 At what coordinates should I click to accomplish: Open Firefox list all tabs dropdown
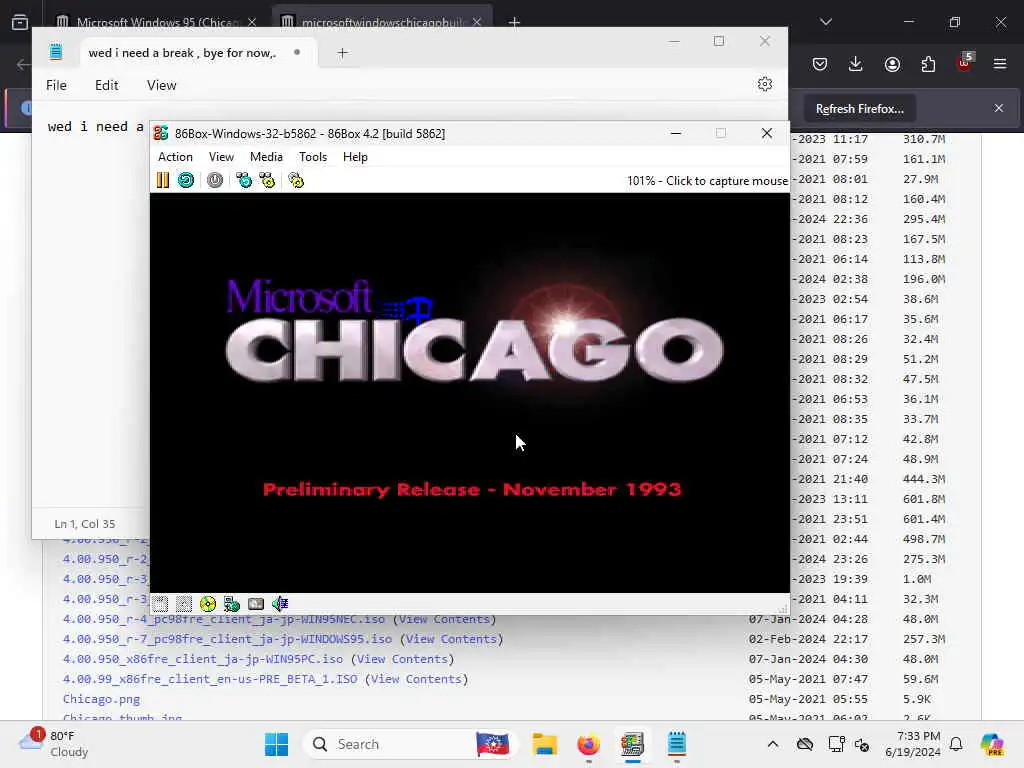click(x=825, y=22)
